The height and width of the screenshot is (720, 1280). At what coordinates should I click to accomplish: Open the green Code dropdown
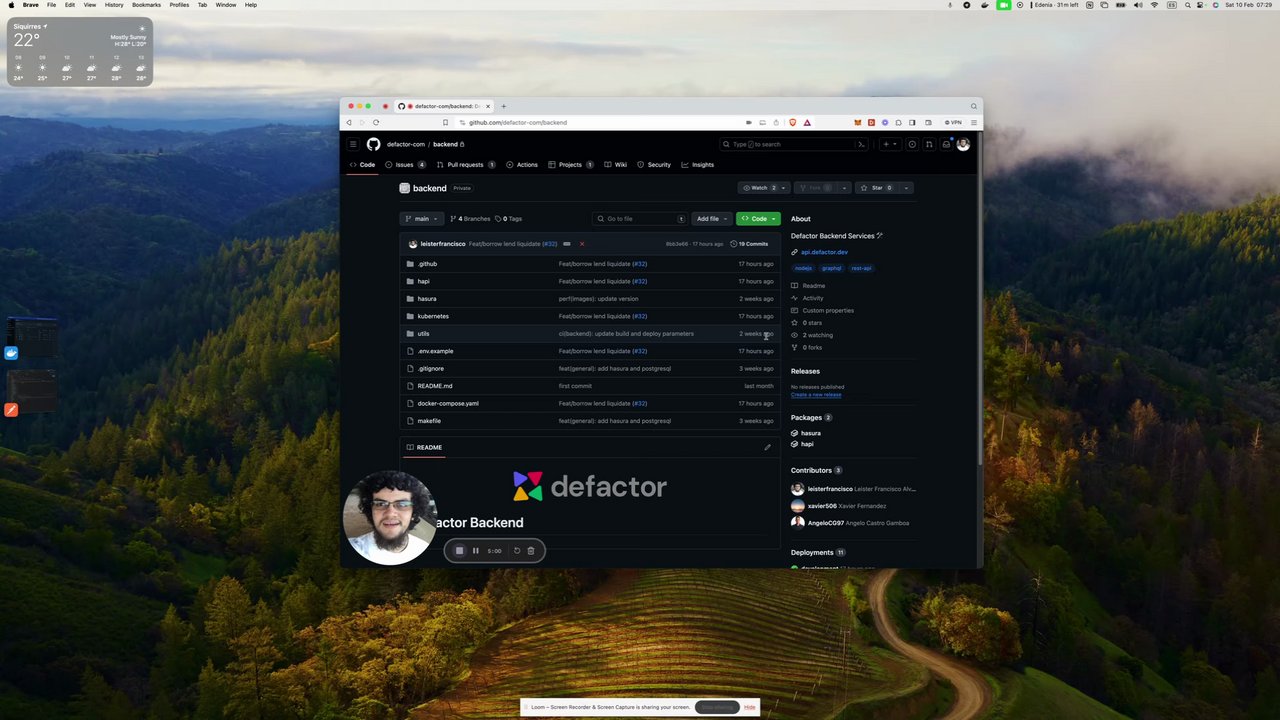tap(758, 218)
